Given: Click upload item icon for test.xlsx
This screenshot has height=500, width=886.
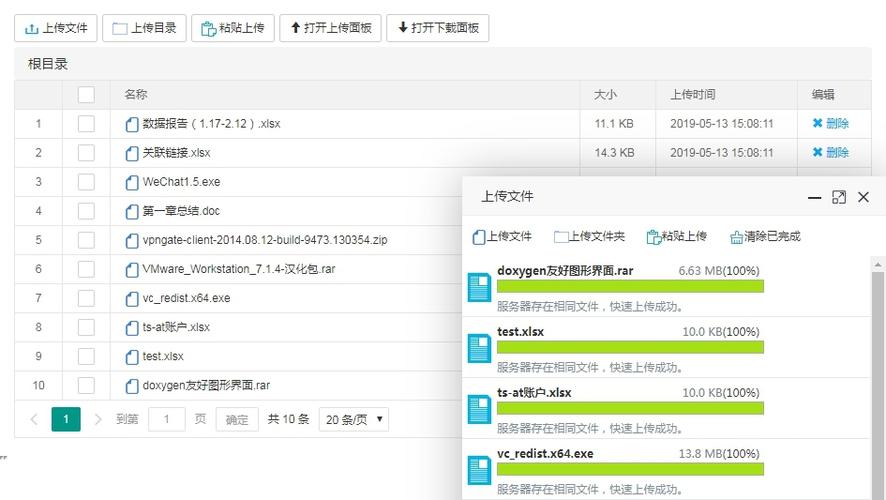Looking at the screenshot, I should (x=479, y=348).
